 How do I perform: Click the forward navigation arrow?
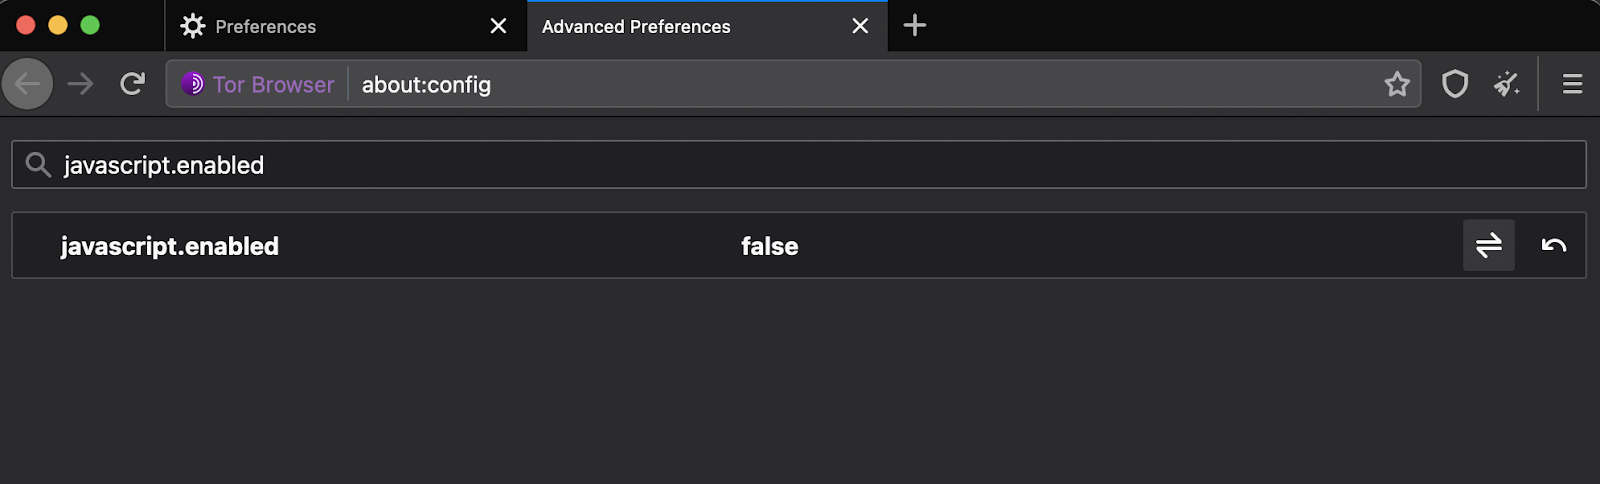tap(80, 84)
